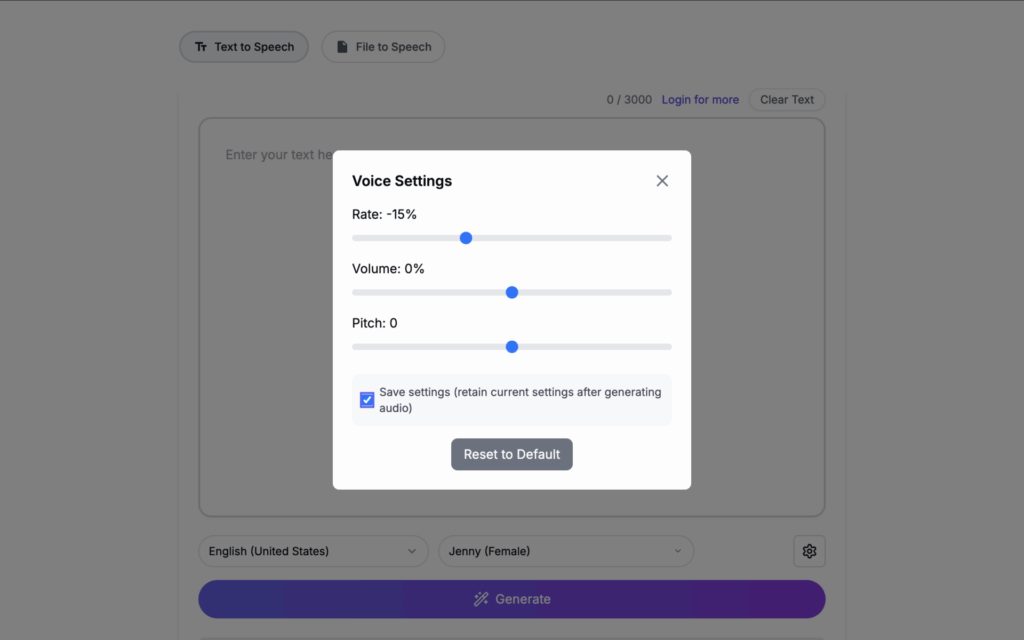Click the Volume slider handle
1024x640 pixels.
512,292
